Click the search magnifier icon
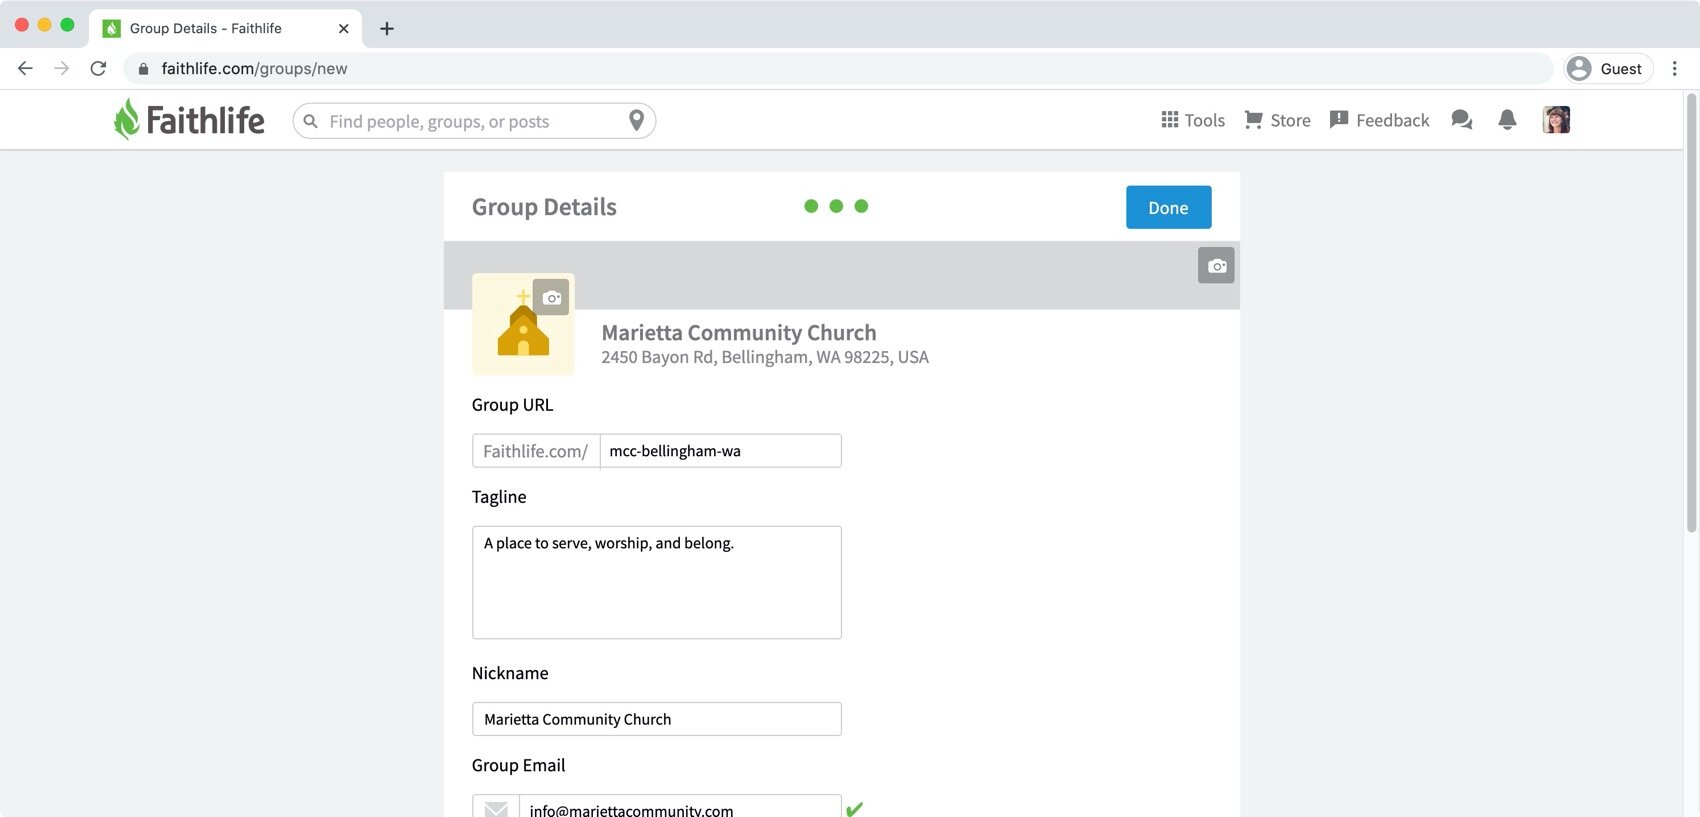The width and height of the screenshot is (1700, 817). [x=311, y=121]
